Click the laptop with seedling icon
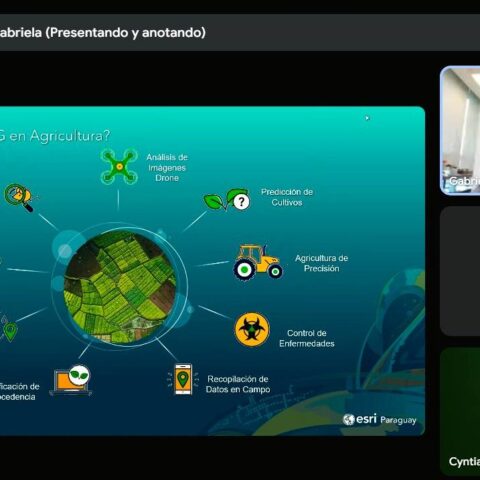Screen dimensions: 480x480 (x=71, y=380)
